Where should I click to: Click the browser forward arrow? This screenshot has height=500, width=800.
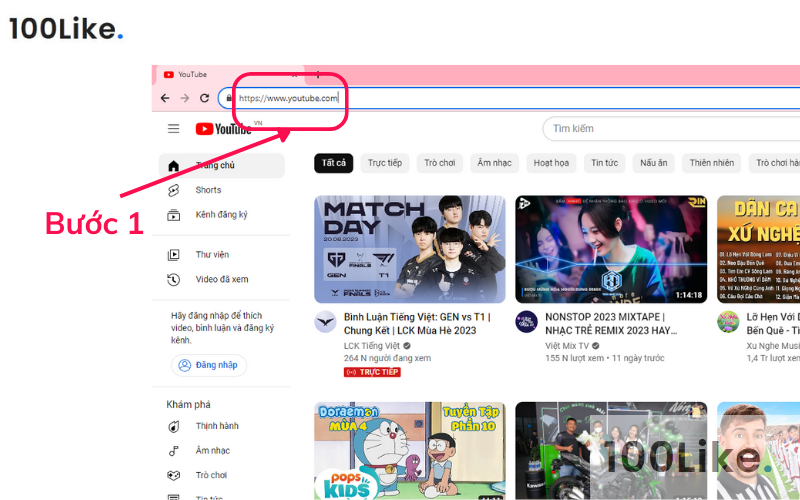[x=185, y=98]
